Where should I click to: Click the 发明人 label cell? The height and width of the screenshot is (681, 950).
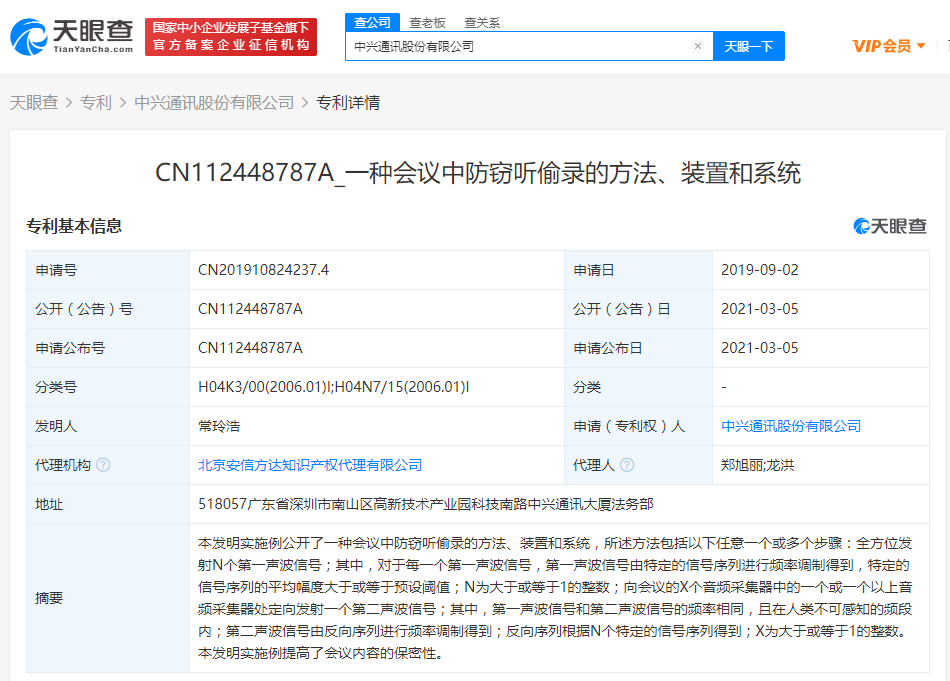click(108, 426)
